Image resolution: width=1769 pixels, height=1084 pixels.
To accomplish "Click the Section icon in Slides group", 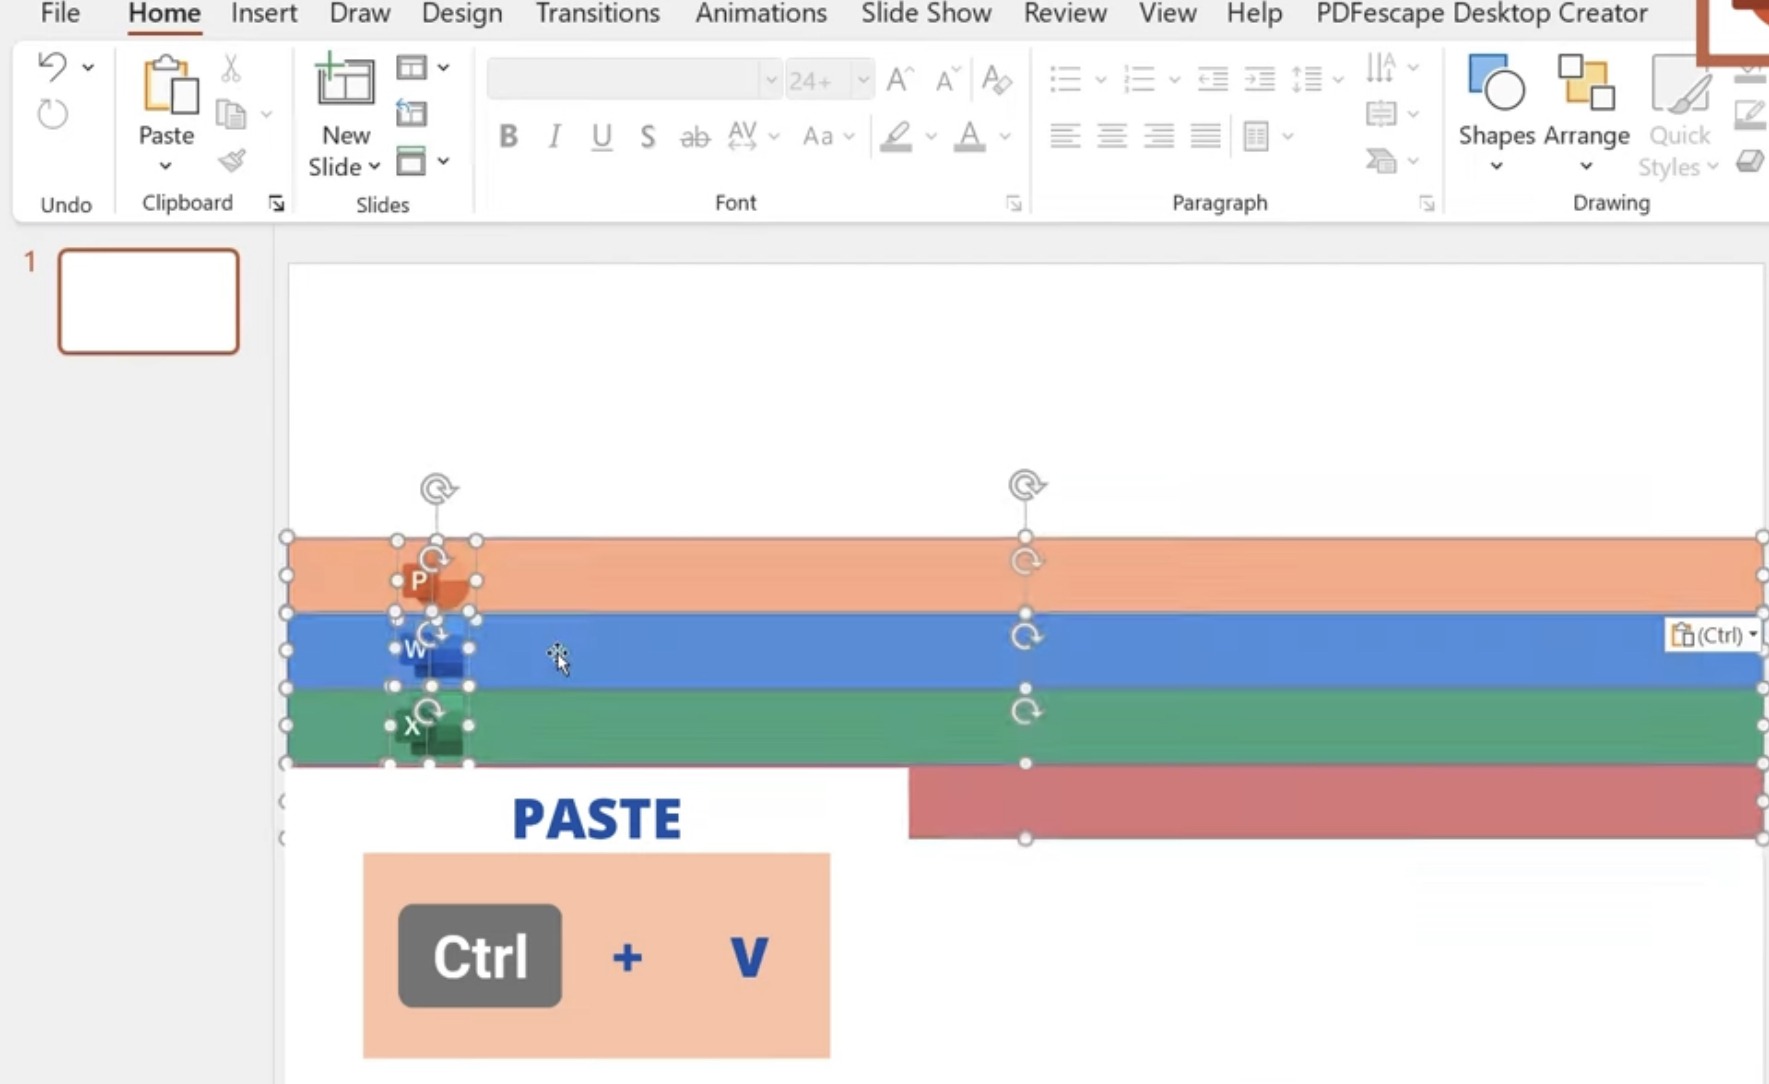I will 411,161.
